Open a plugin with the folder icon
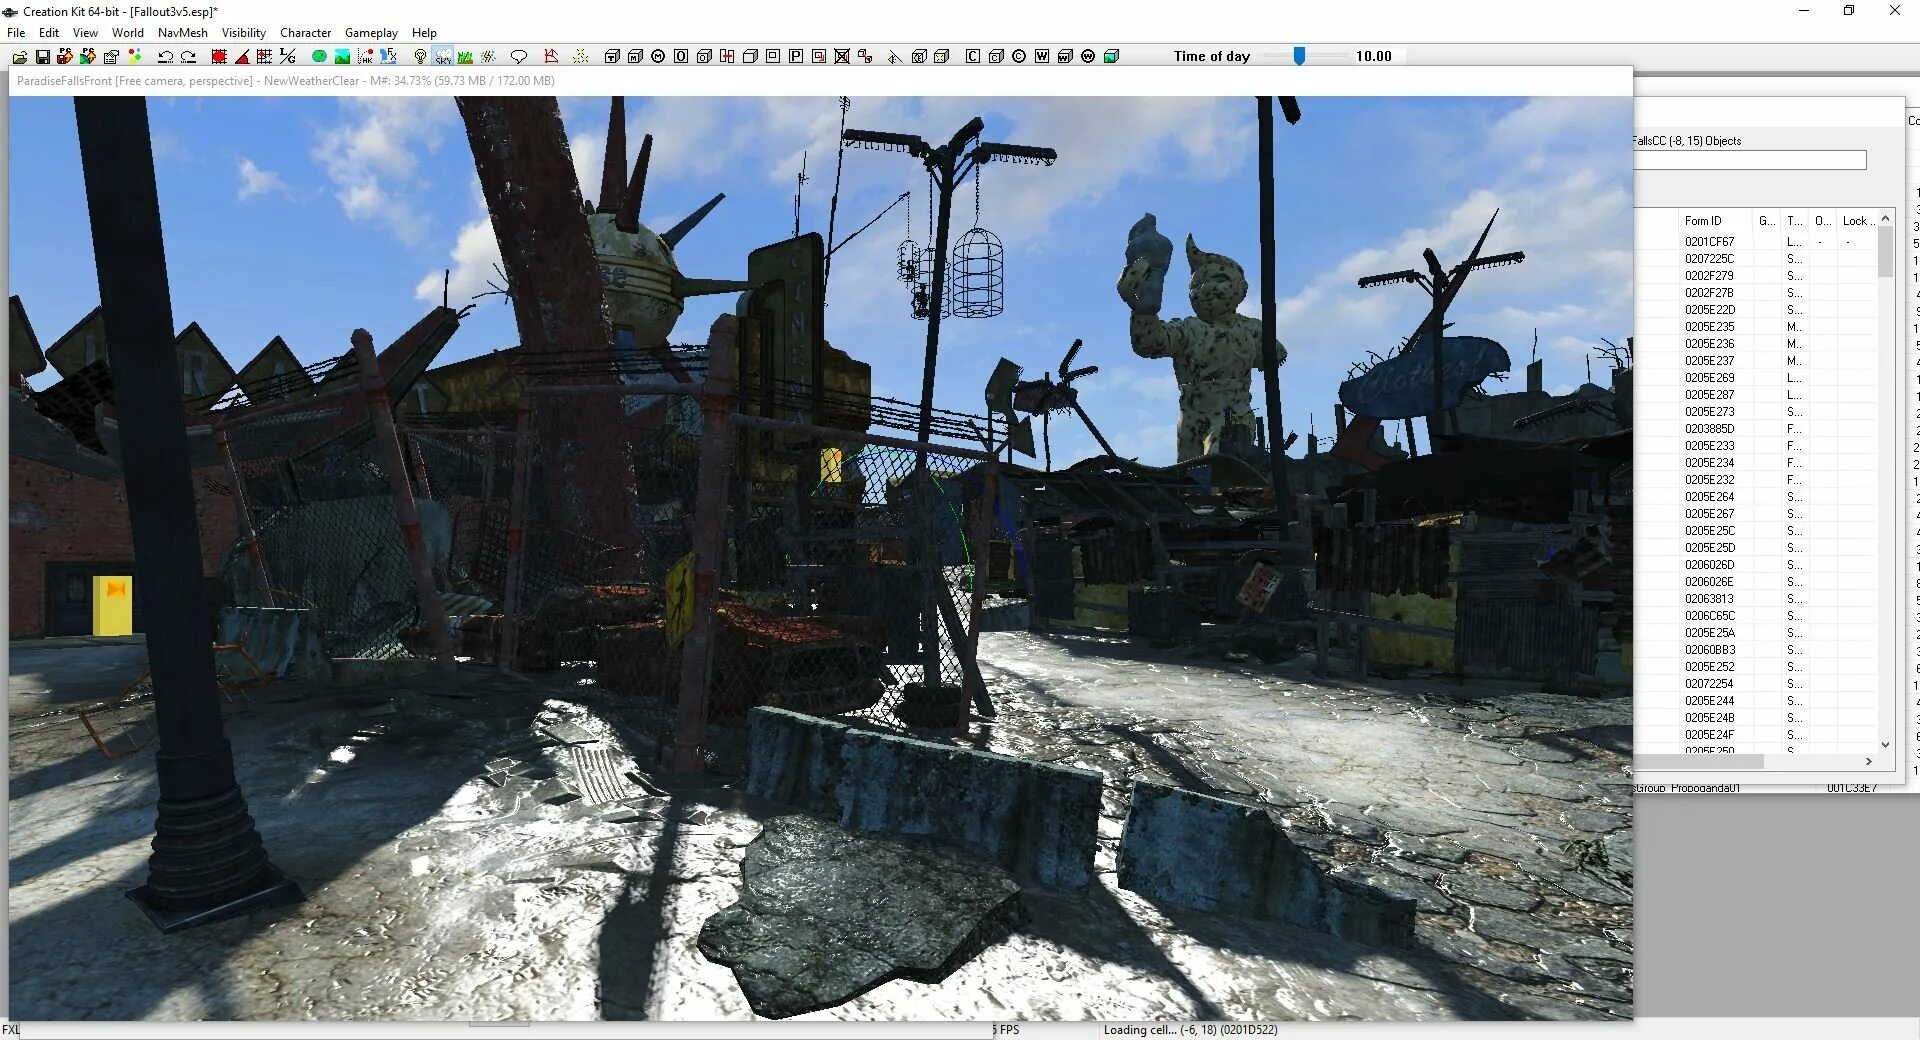 pos(20,57)
